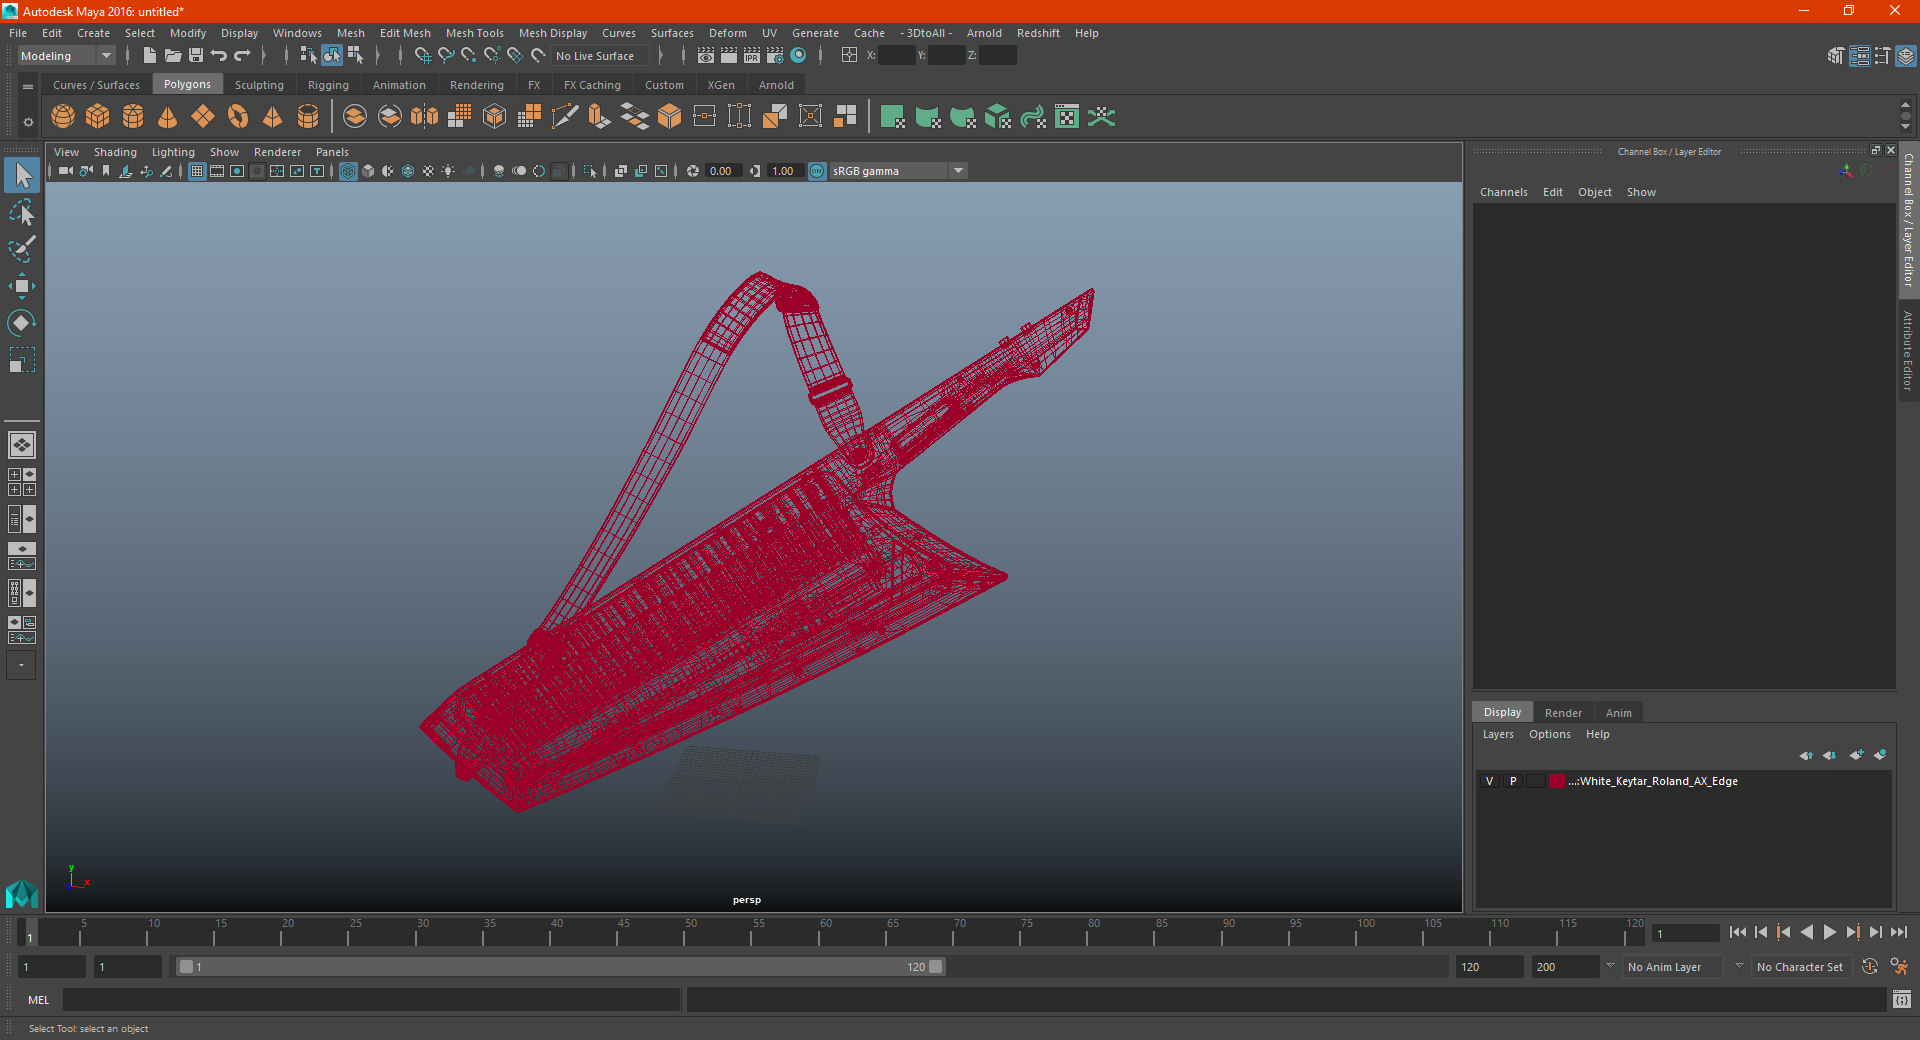Click the layer's red color swatch

[1557, 781]
